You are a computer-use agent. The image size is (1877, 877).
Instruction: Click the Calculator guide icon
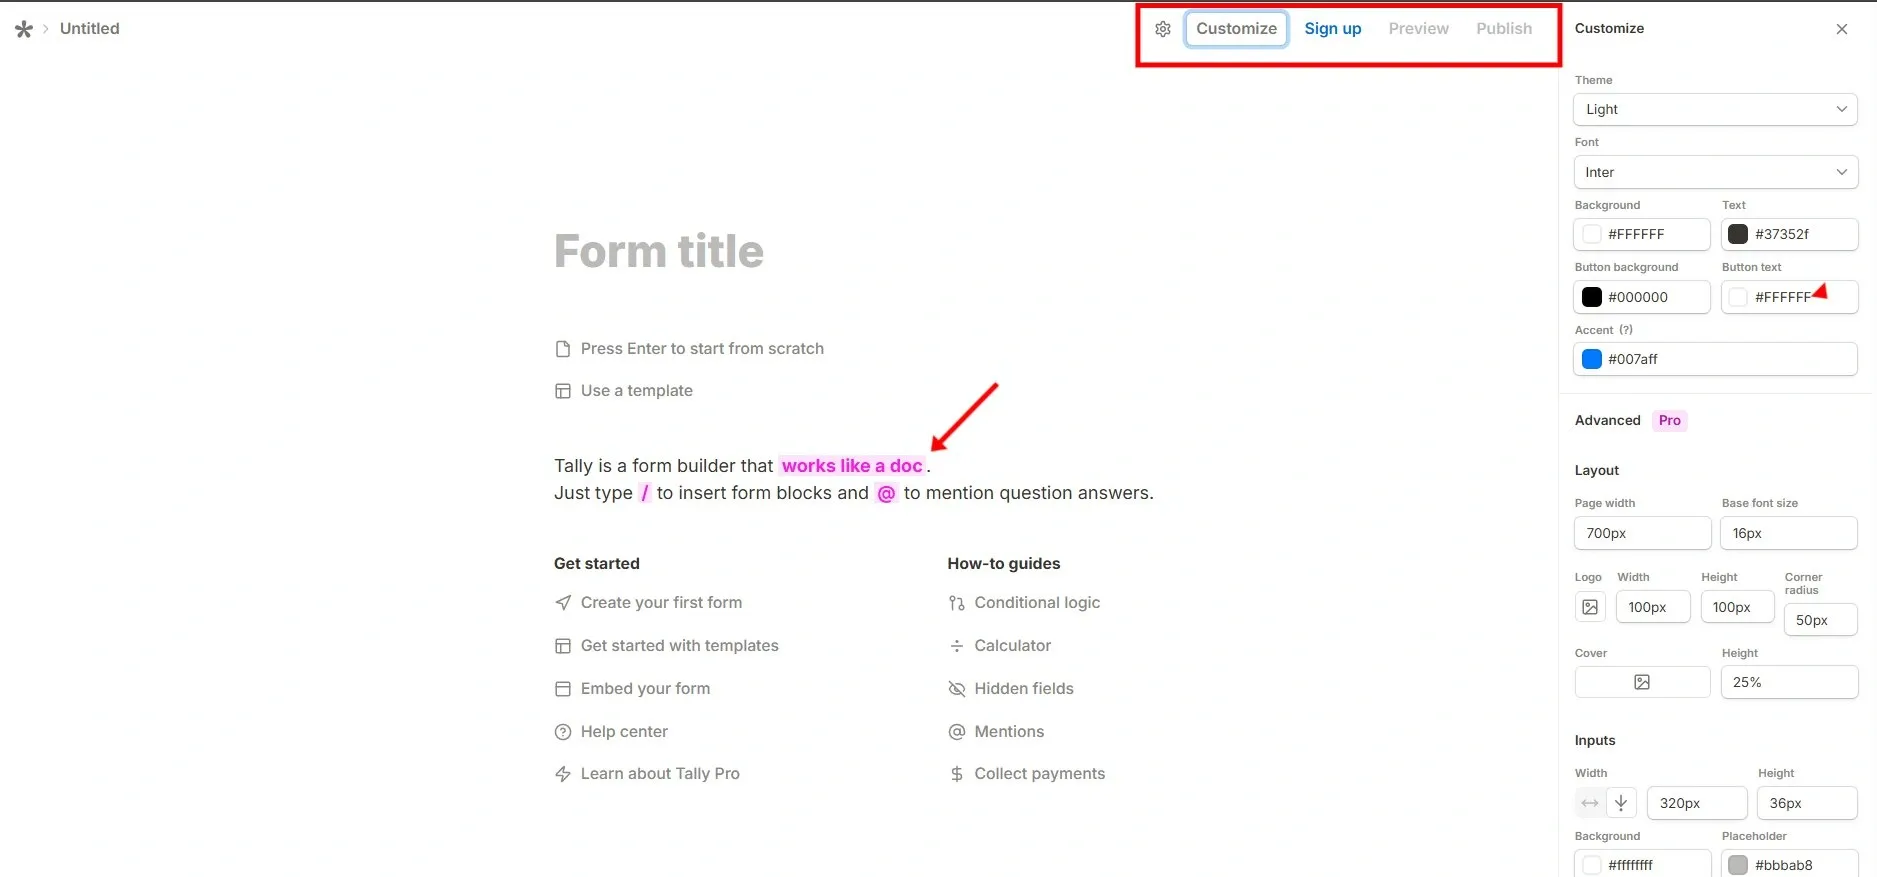[x=957, y=646]
